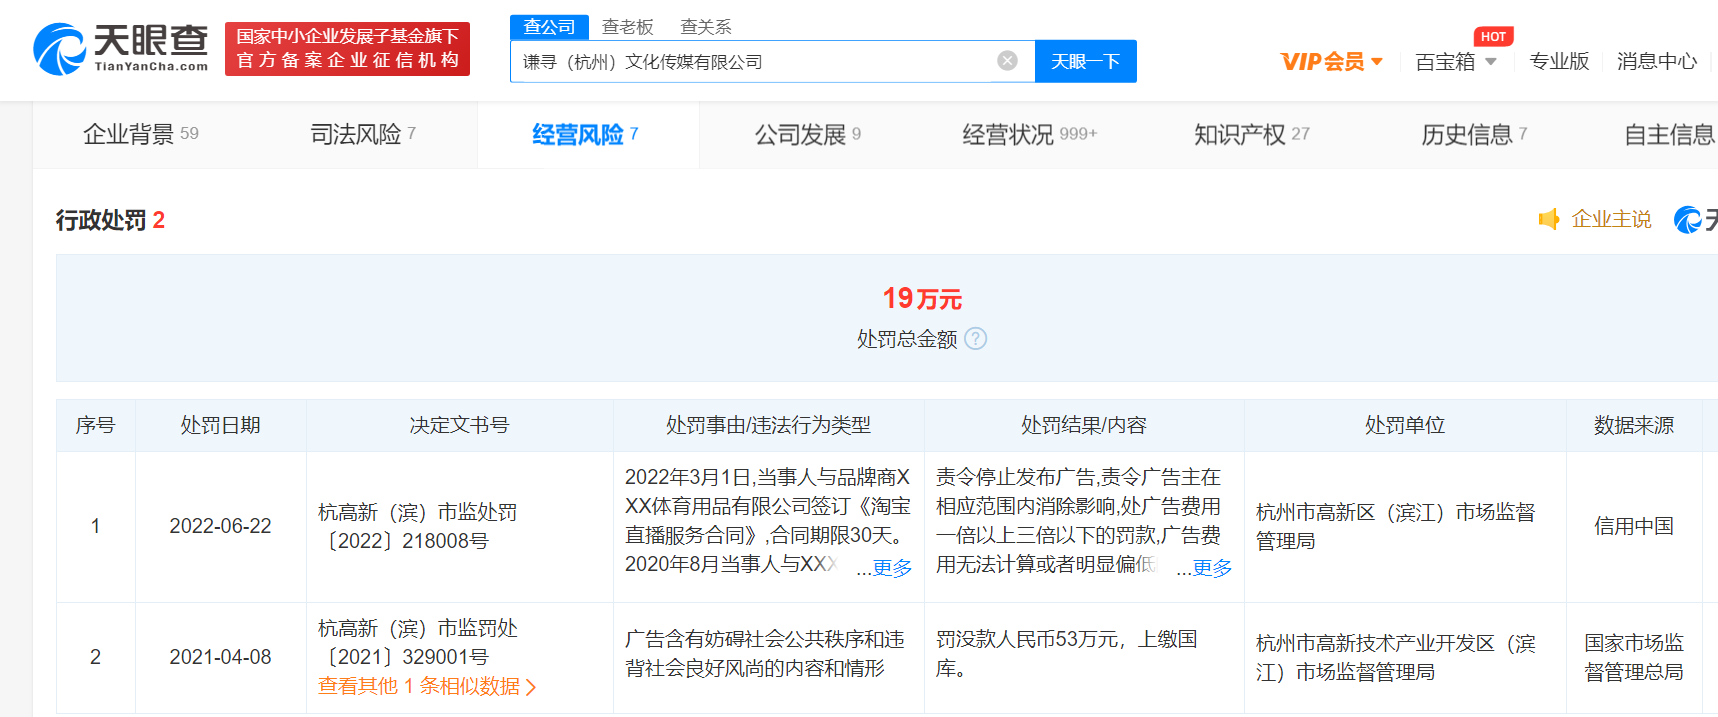Open the VIP会员 dropdown menu

click(1332, 62)
